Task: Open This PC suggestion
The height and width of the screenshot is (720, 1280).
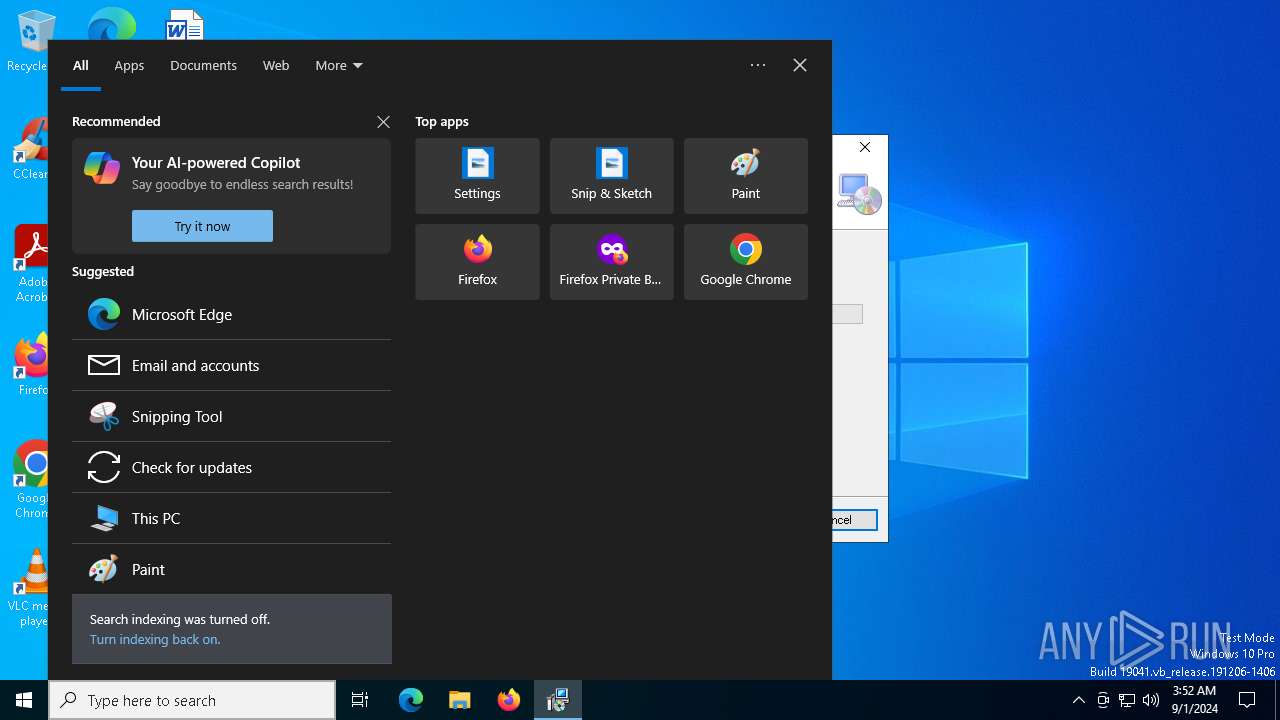Action: pos(231,518)
